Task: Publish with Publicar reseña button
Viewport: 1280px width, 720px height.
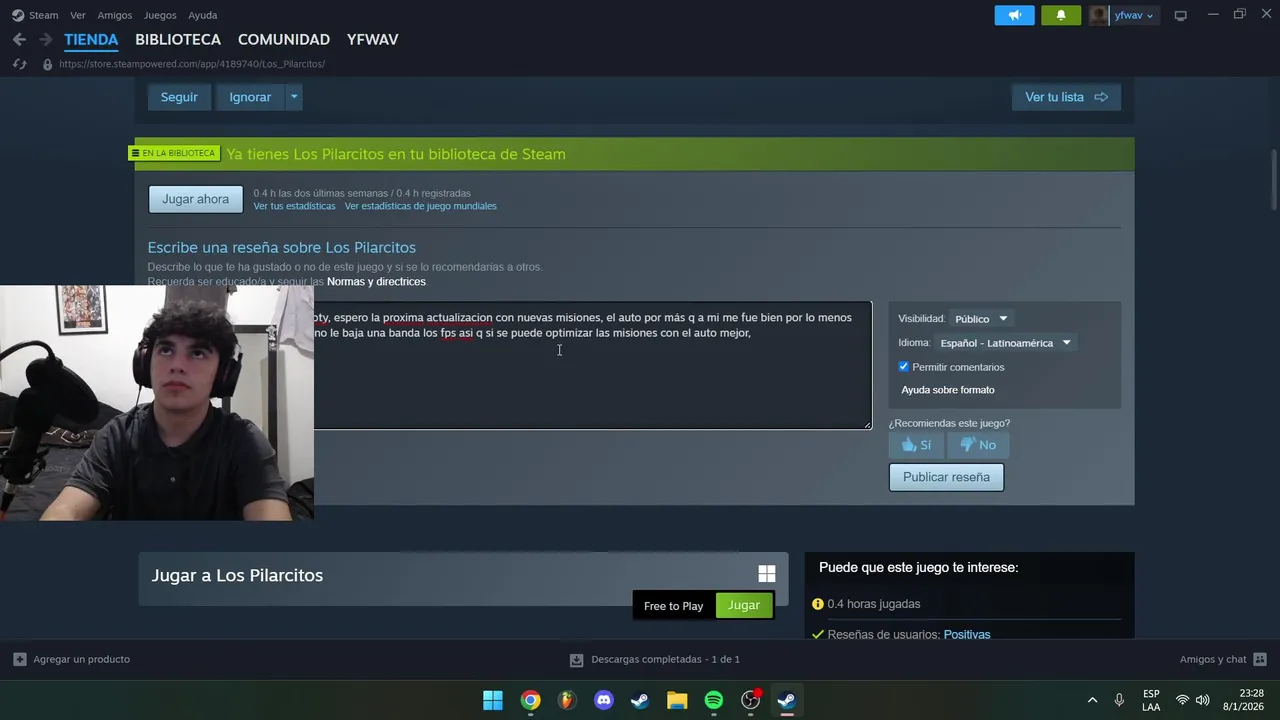Action: [x=946, y=477]
